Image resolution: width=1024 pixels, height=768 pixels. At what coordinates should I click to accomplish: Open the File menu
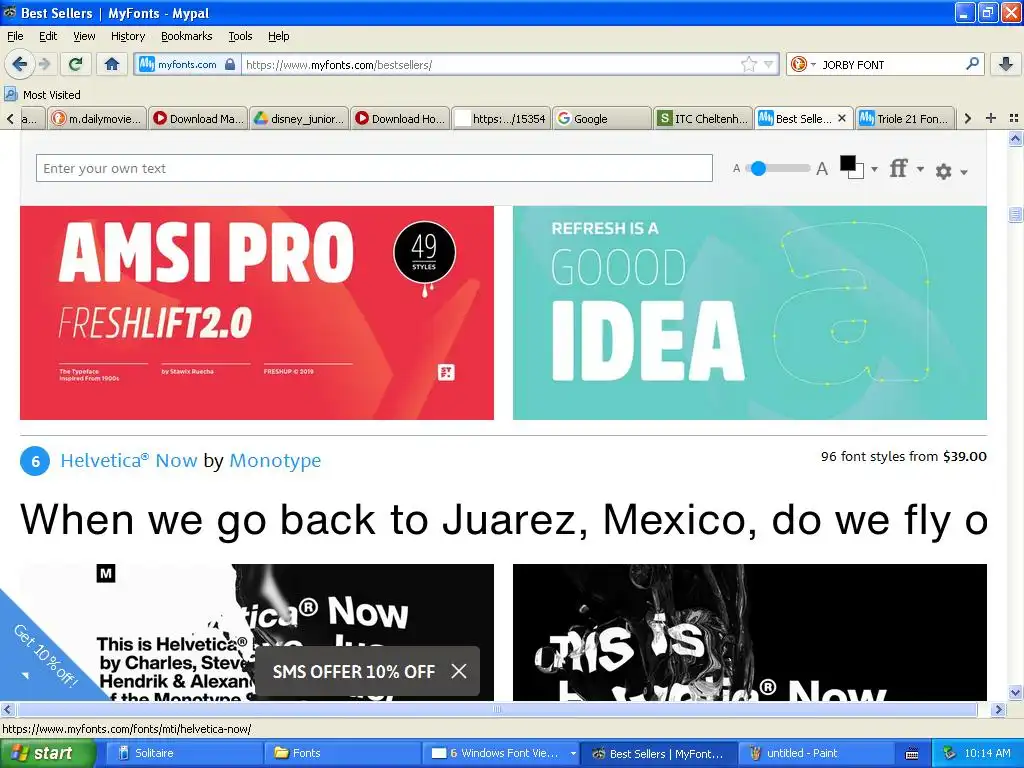coord(15,36)
